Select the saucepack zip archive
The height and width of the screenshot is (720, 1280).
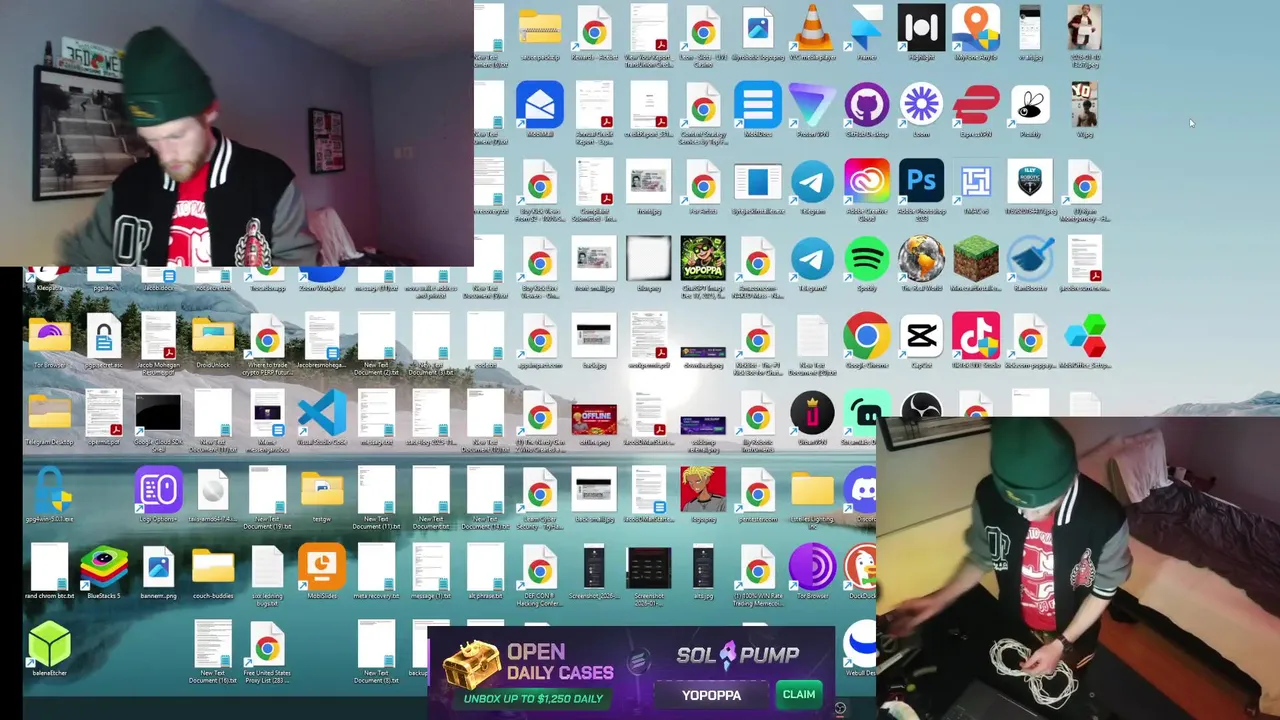(540, 28)
